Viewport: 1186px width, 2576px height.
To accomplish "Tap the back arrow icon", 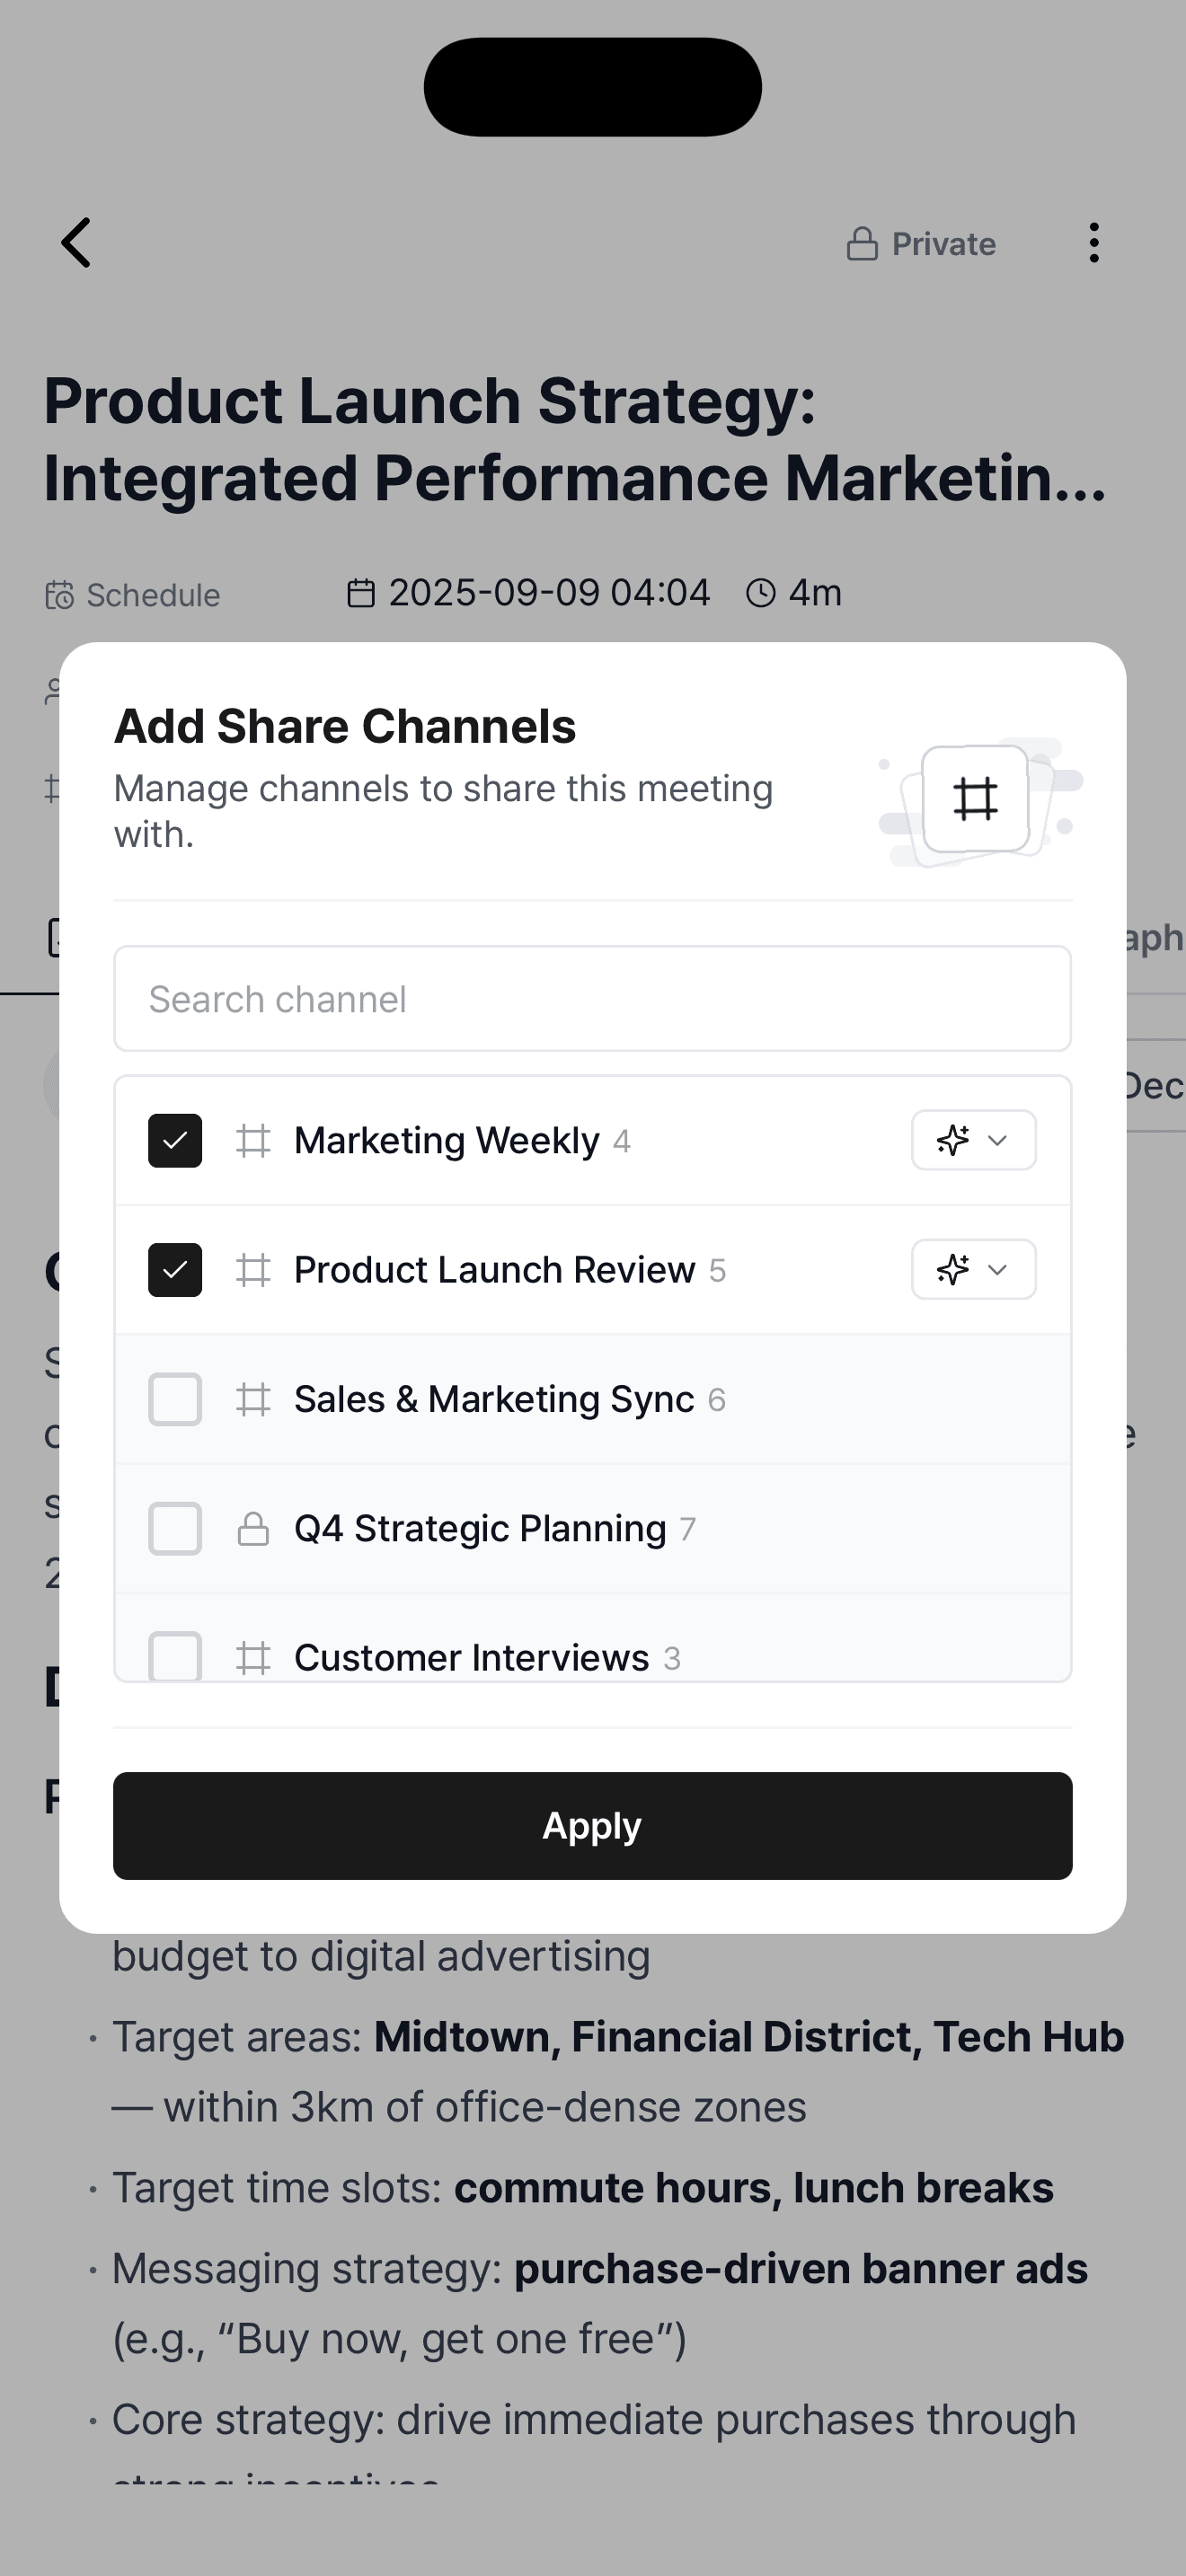I will pos(76,243).
